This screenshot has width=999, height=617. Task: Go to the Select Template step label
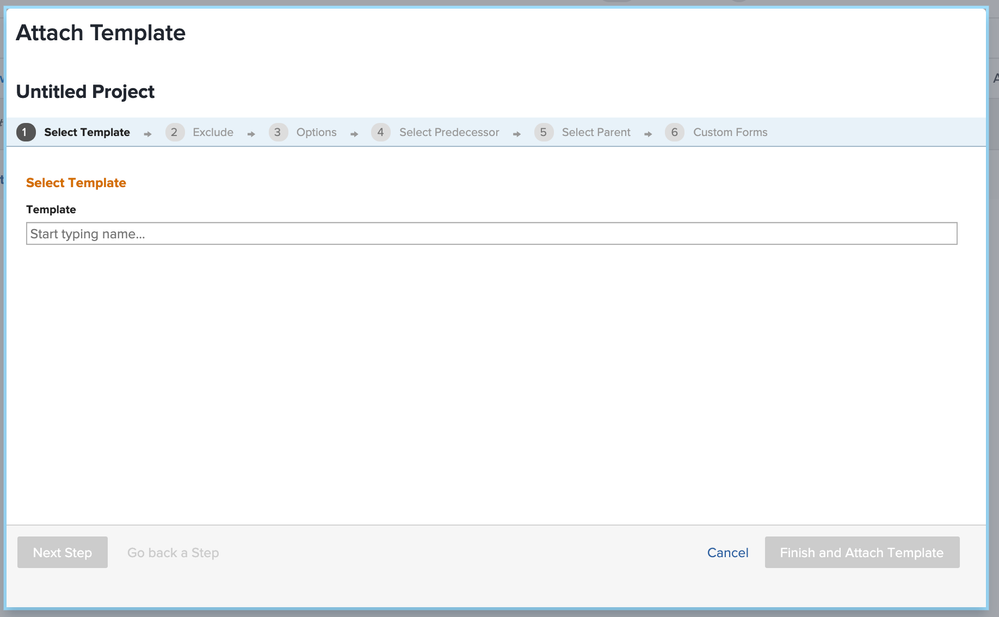pyautogui.click(x=87, y=132)
